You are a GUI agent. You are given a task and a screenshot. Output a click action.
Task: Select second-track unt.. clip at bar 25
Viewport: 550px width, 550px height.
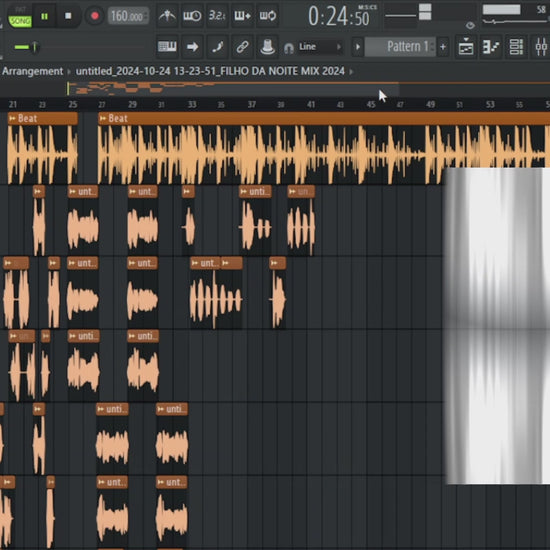click(x=83, y=220)
